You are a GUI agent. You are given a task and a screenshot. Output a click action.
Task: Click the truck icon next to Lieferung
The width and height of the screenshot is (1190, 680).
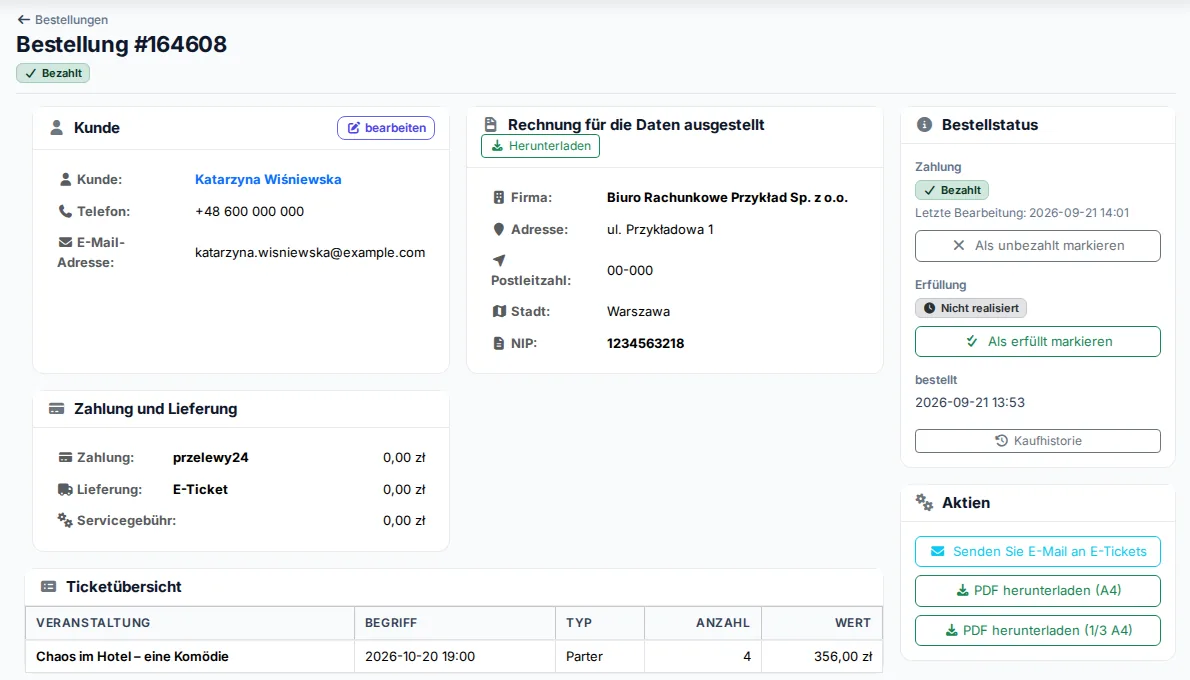click(x=65, y=490)
